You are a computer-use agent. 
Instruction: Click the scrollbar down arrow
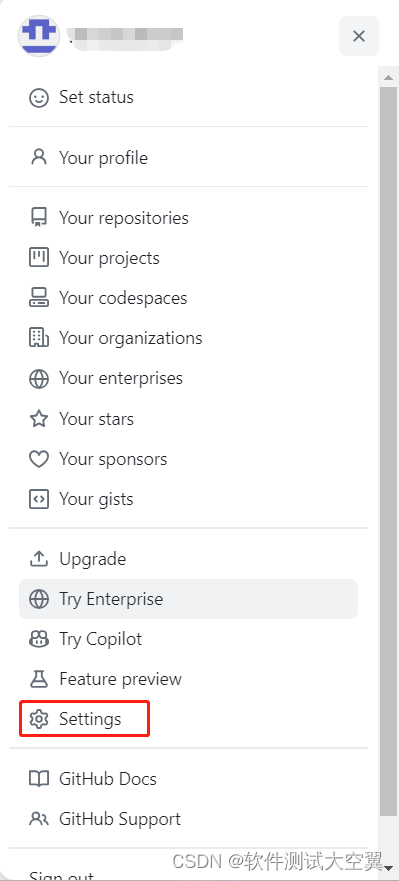388,868
